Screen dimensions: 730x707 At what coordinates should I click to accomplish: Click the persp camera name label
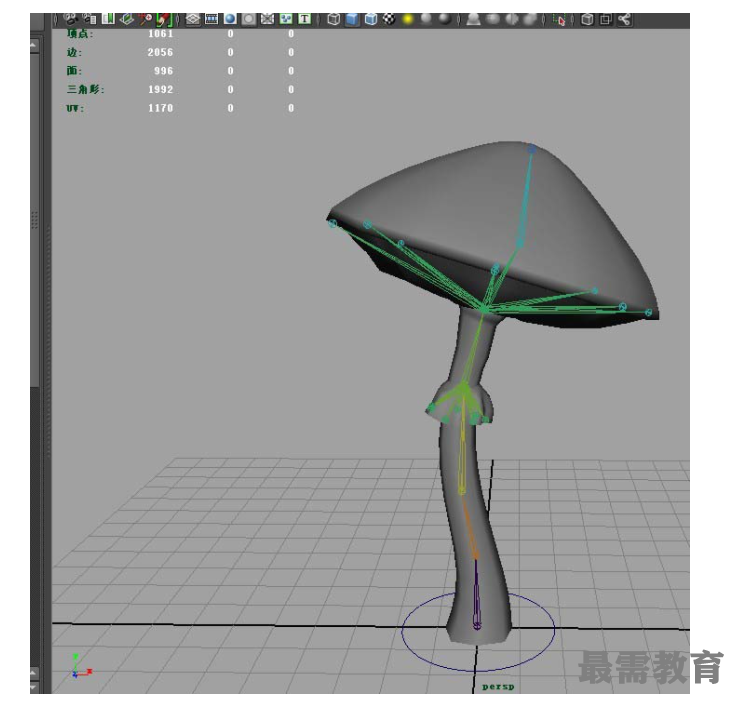pos(498,687)
